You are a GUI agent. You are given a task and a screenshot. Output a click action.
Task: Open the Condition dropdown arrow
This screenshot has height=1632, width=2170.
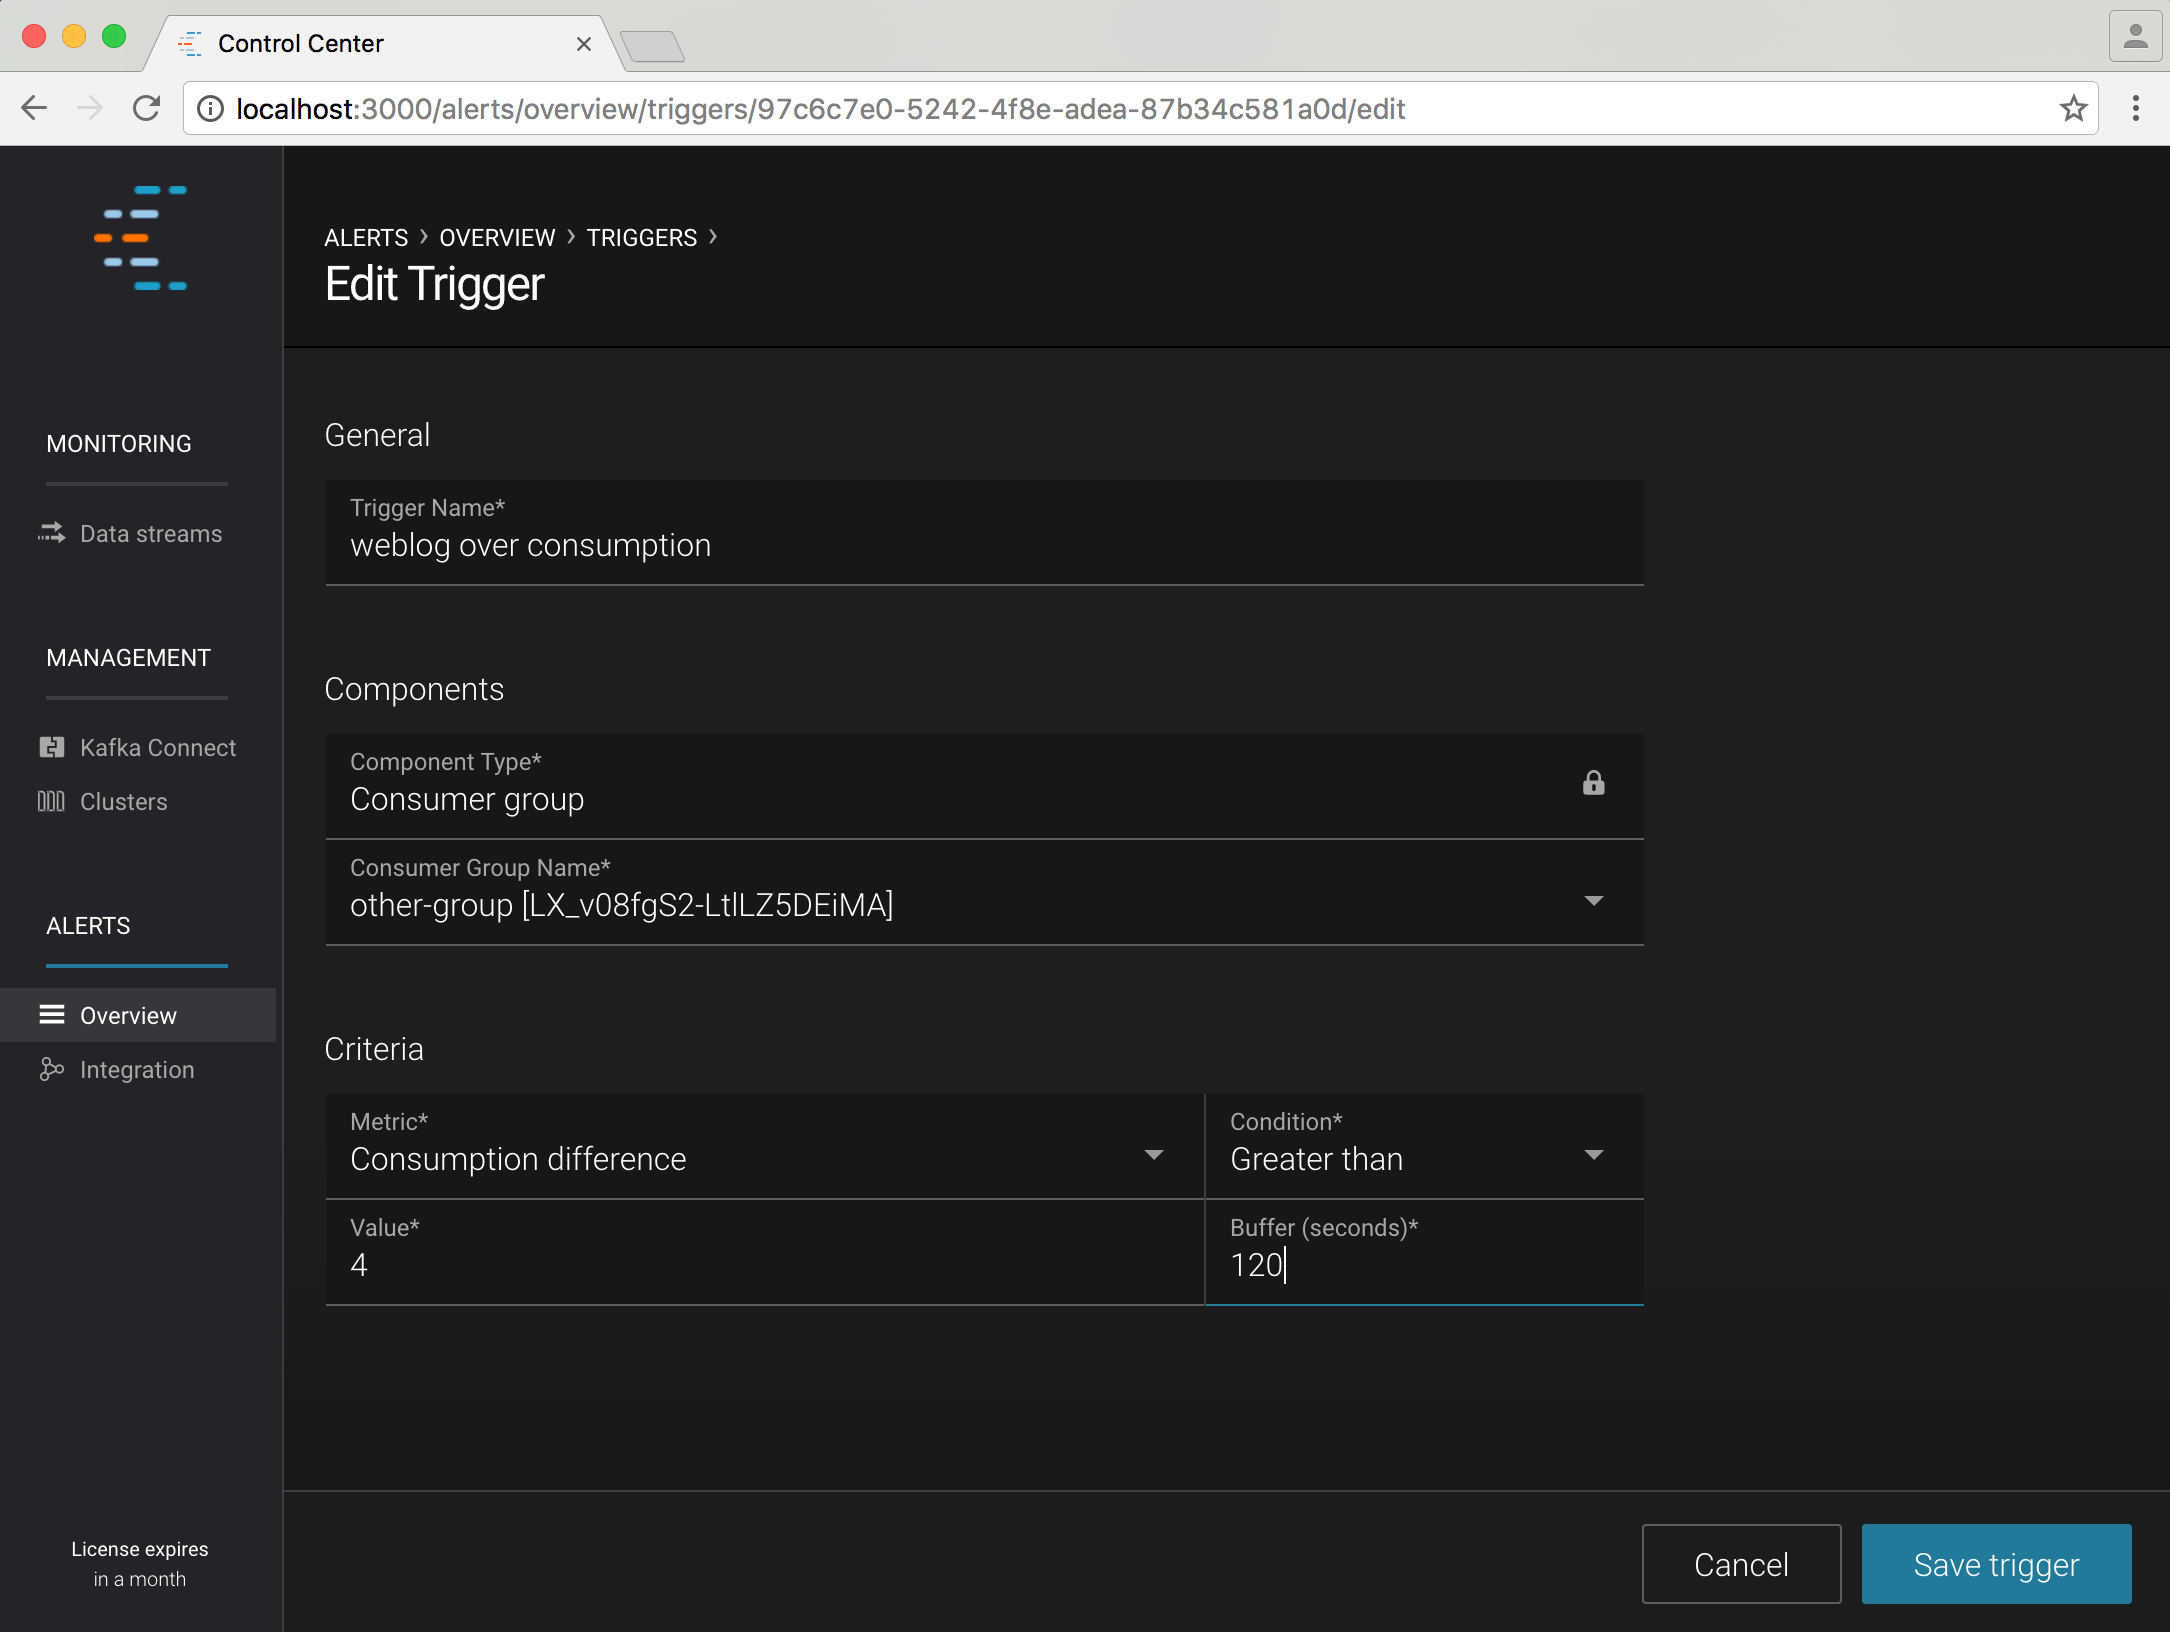click(1593, 1155)
